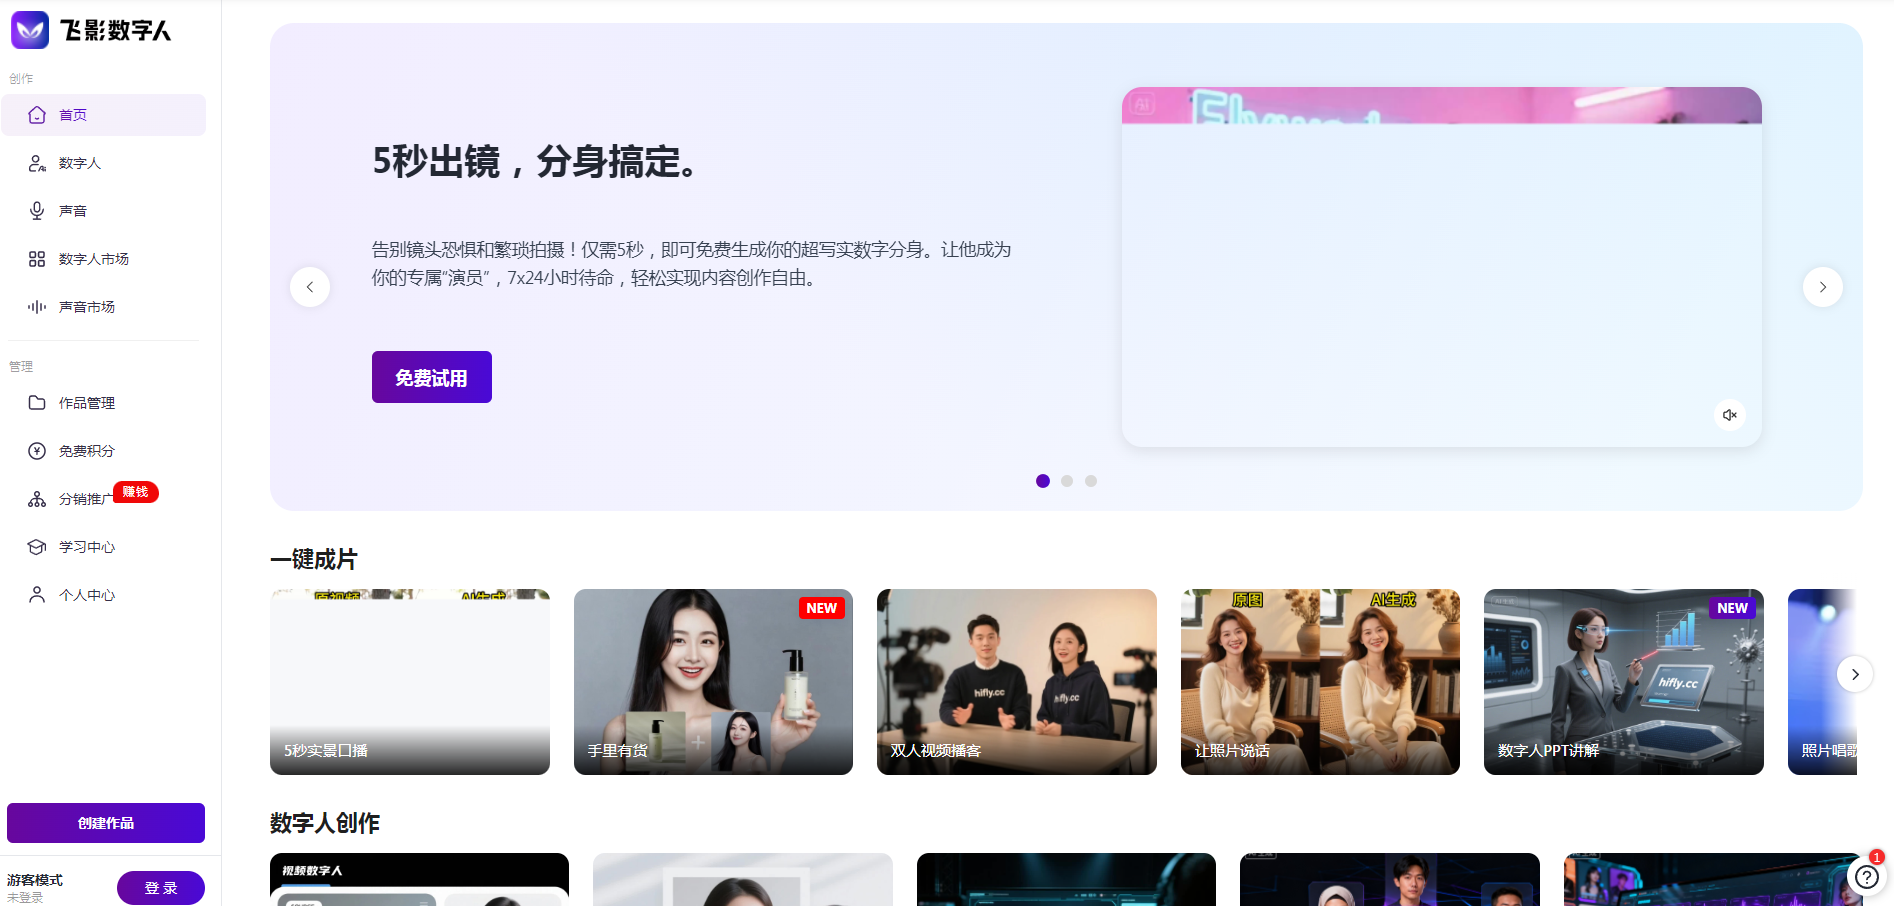Show previous banner slide arrow
Screen dimensions: 1894x906
click(310, 287)
